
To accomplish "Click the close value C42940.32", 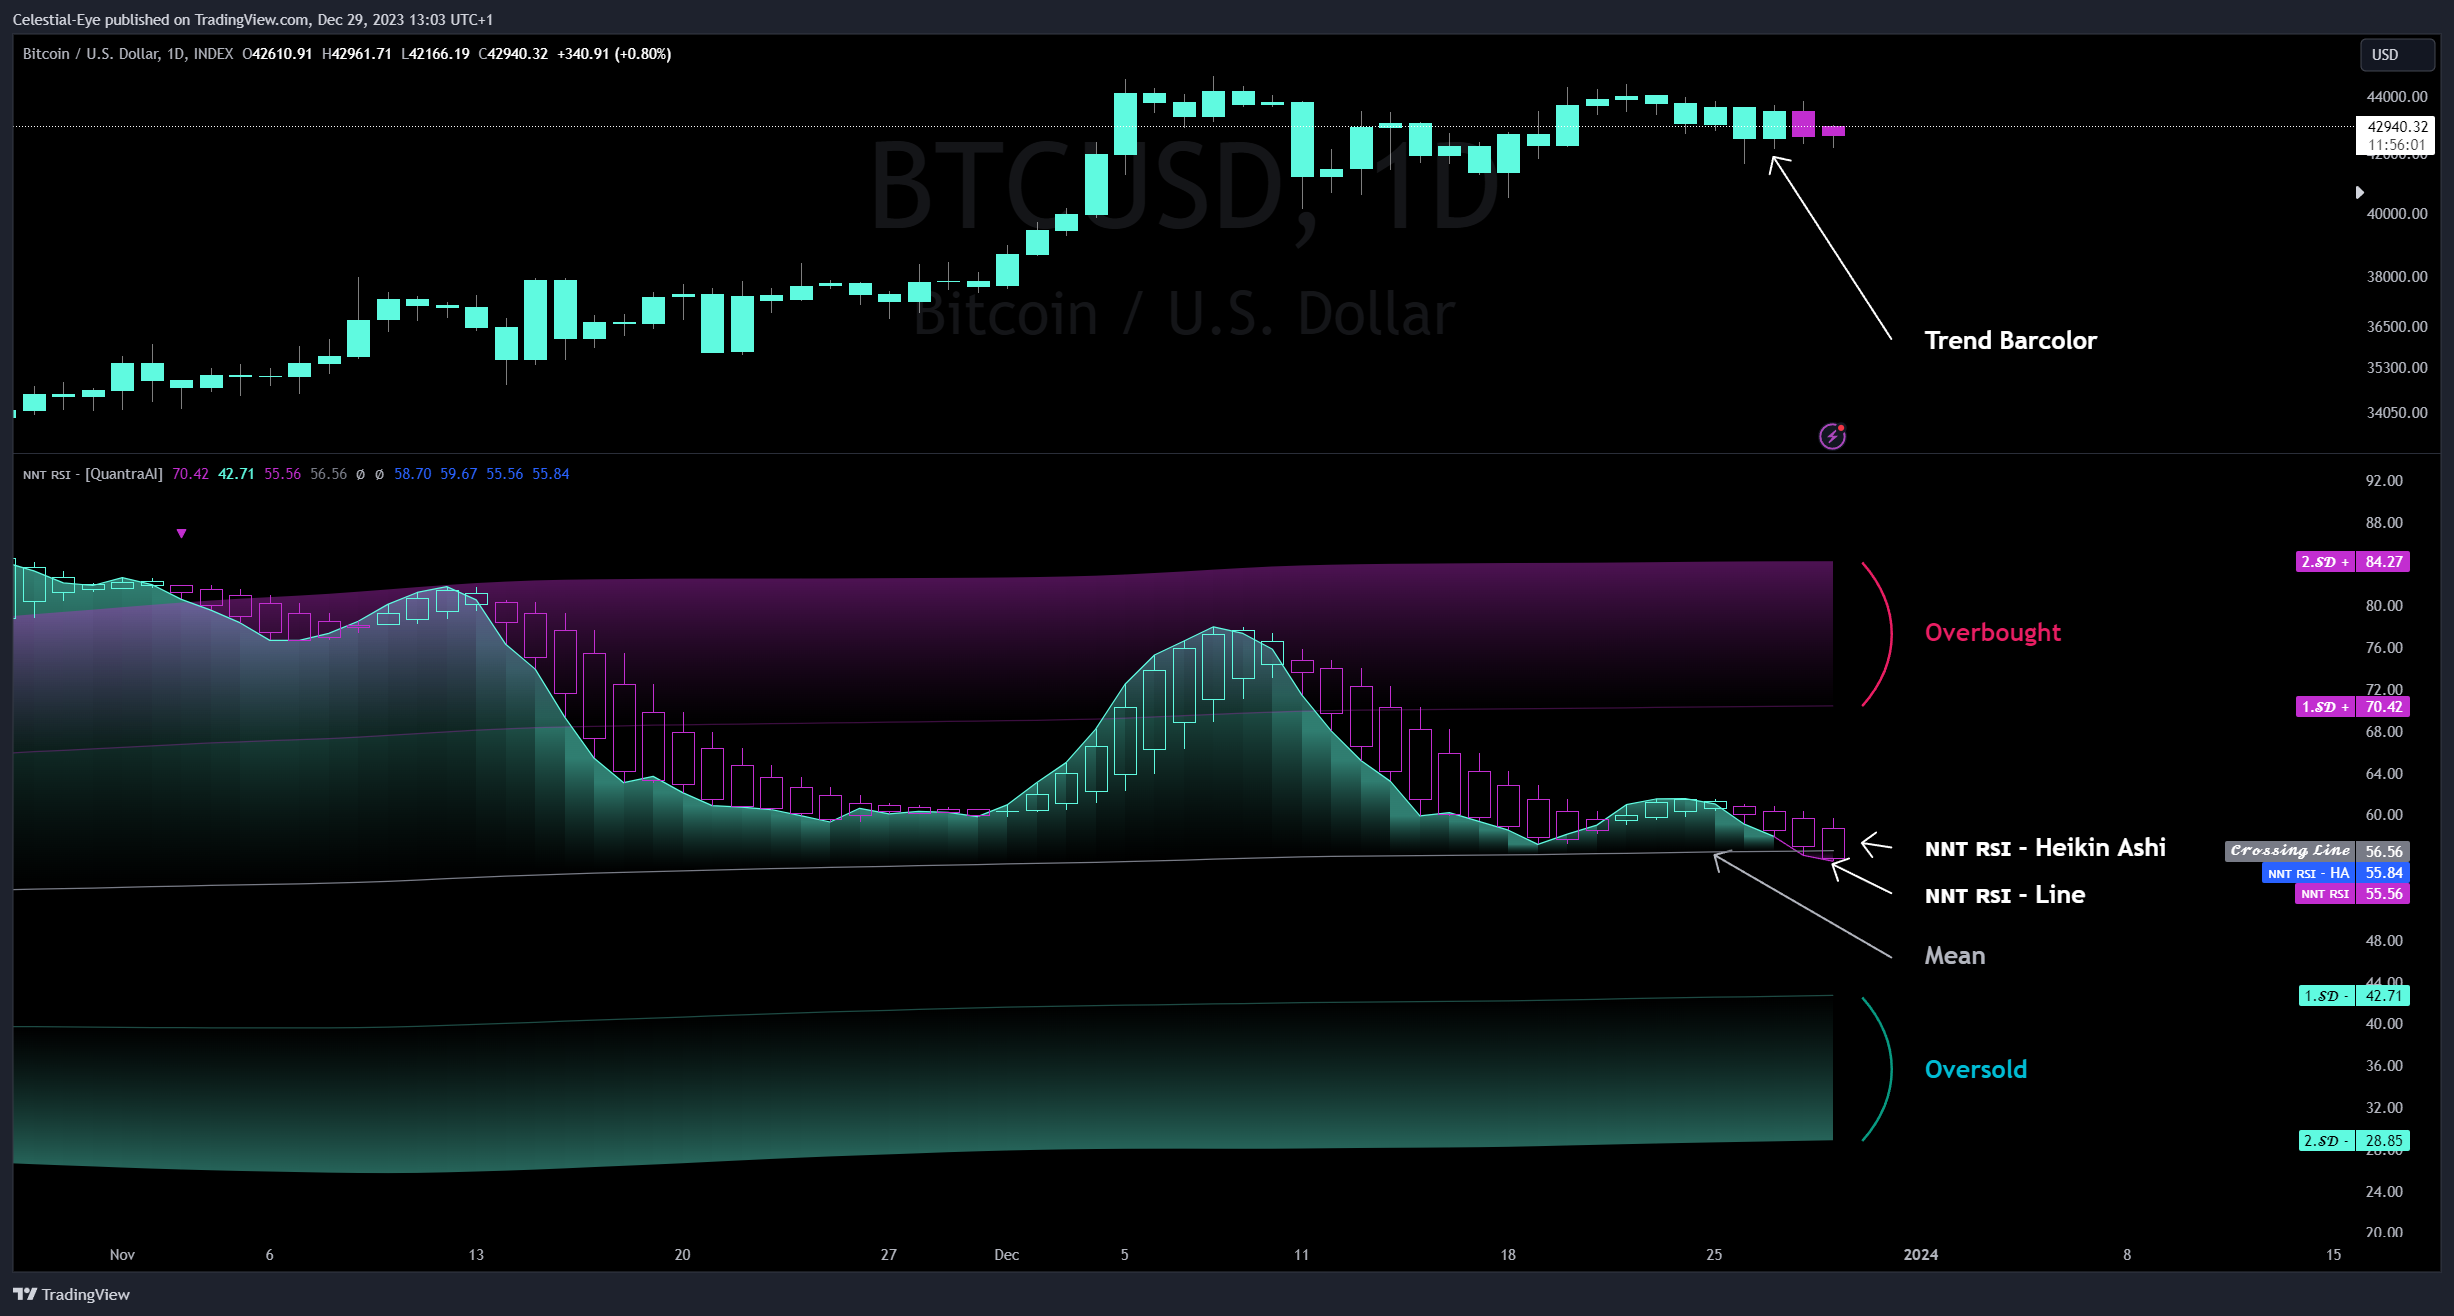I will click(513, 54).
